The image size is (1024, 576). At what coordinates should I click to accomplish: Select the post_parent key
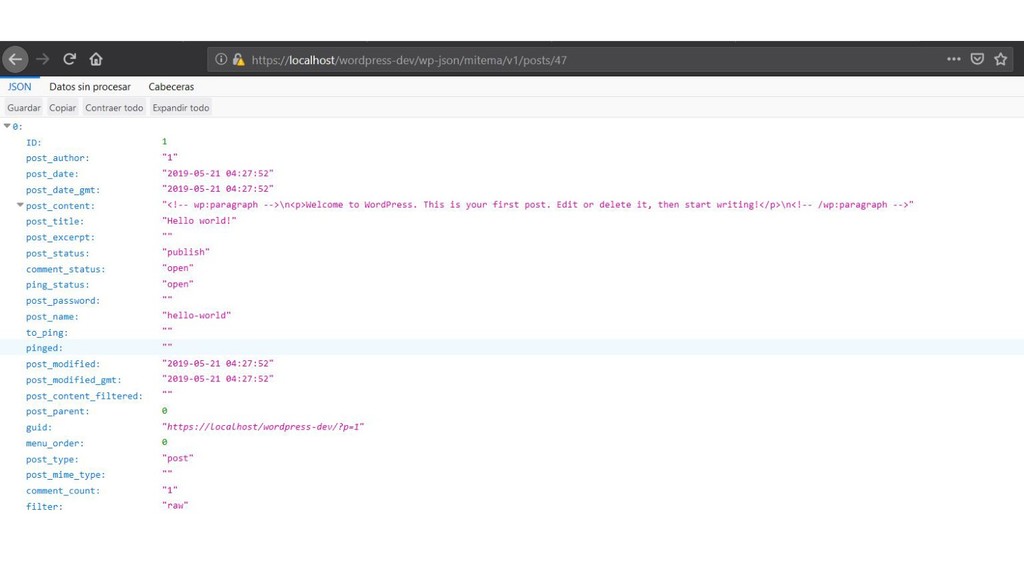click(57, 411)
